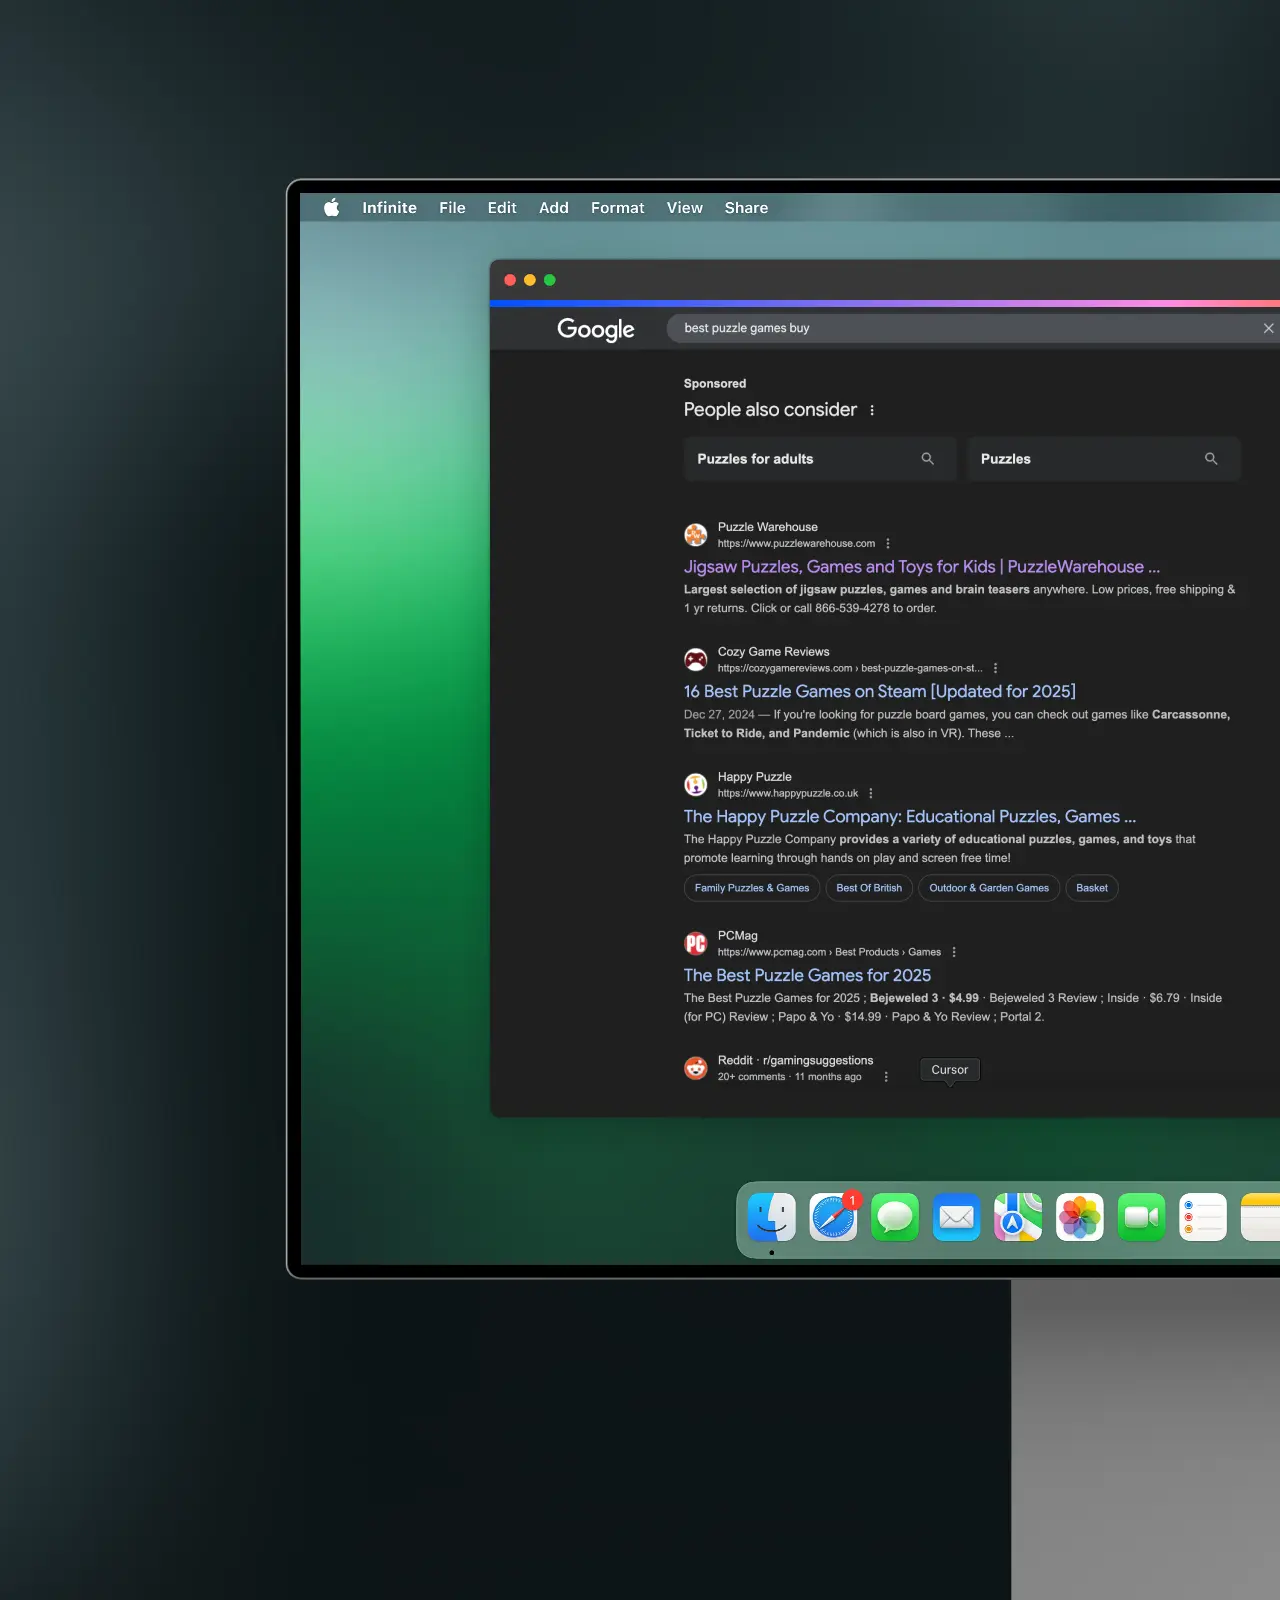Click Best Of British sitelink chip
The image size is (1280, 1600).
point(869,888)
